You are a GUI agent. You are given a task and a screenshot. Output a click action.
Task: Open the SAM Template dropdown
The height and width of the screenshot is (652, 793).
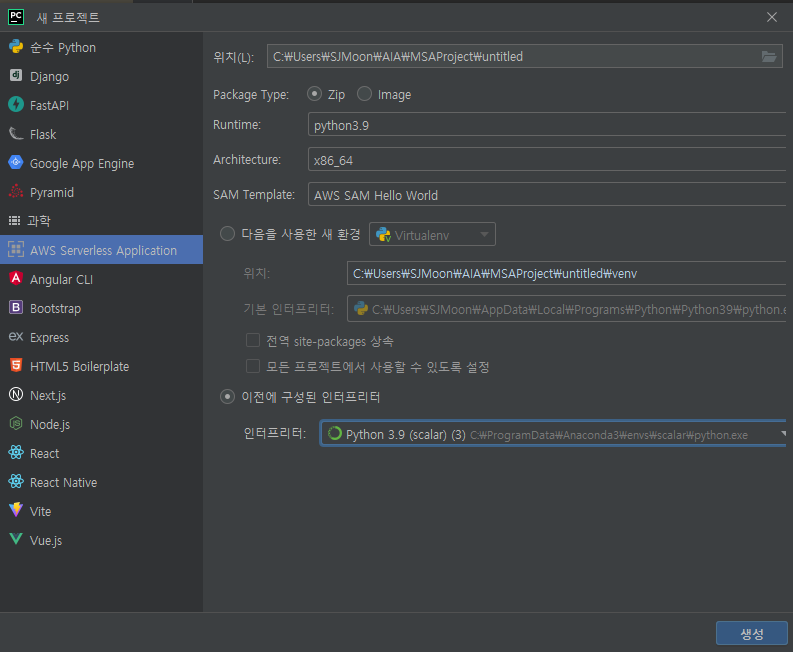[x=546, y=195]
